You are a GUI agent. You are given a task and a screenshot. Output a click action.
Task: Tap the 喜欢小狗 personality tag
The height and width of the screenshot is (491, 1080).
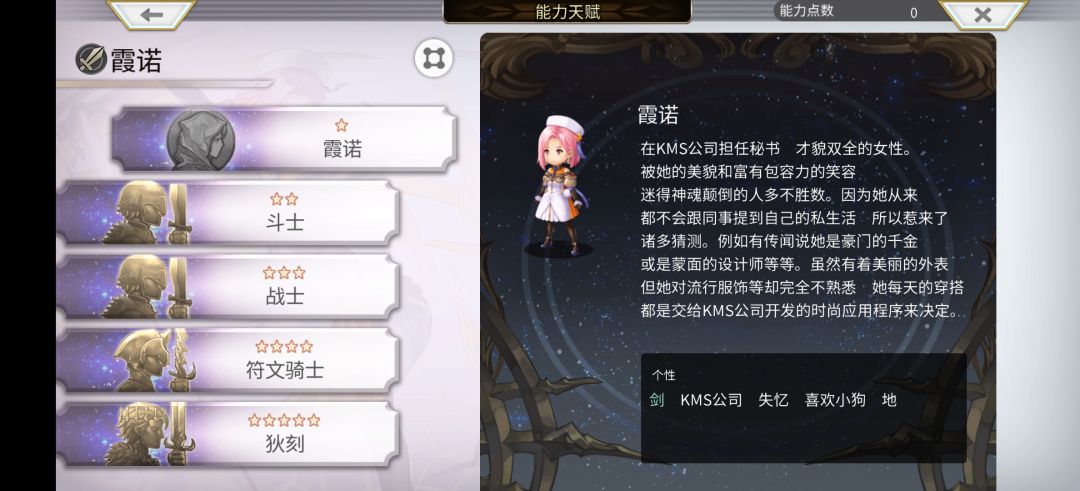[835, 400]
